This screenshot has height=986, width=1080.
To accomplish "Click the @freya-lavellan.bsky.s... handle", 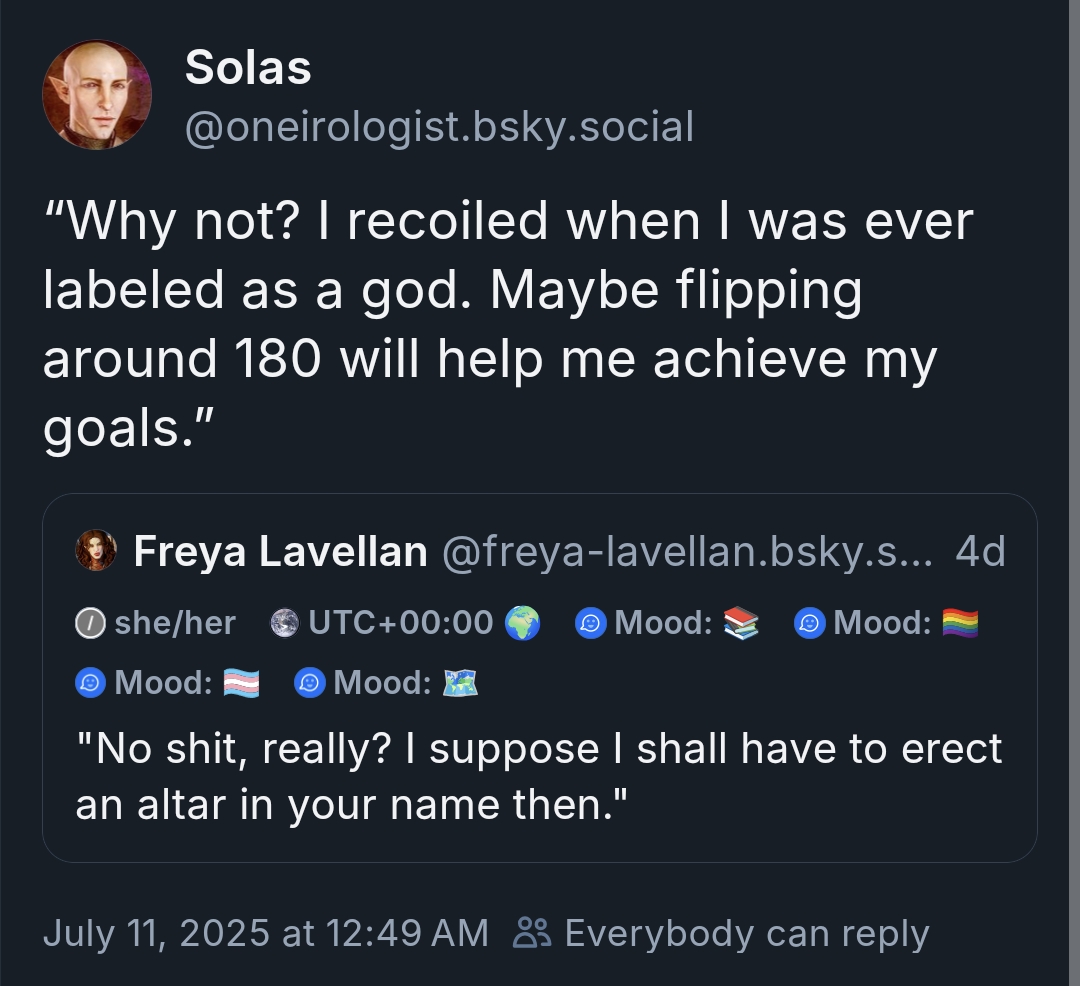I will pyautogui.click(x=686, y=551).
